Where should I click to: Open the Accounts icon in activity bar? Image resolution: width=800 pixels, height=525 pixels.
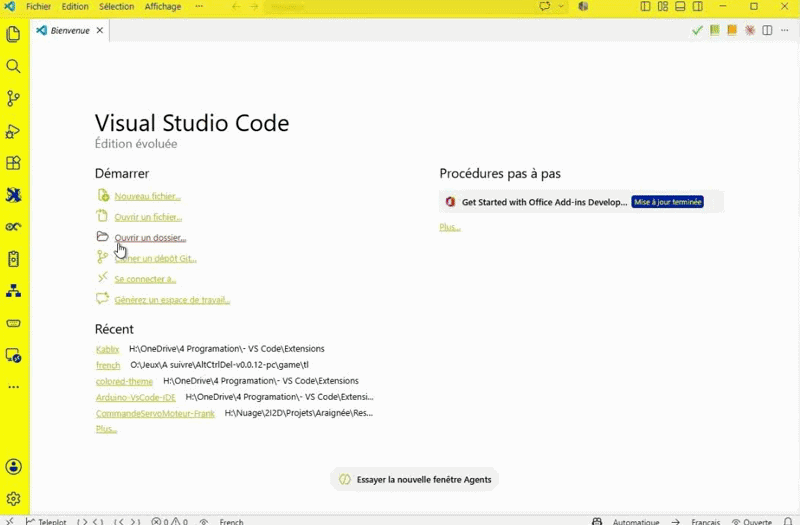click(13, 466)
